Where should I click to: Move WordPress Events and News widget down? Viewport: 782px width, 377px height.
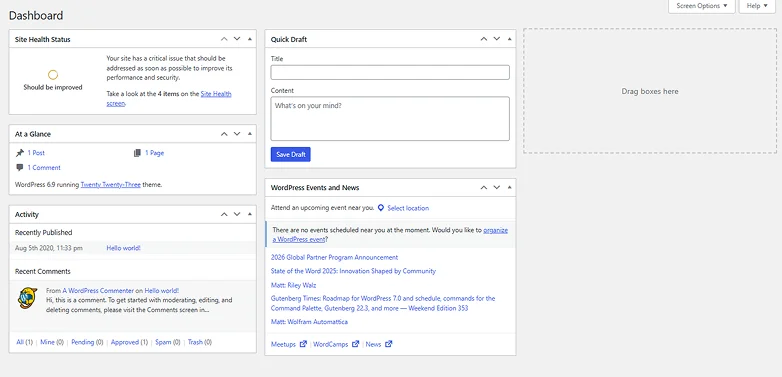click(497, 188)
